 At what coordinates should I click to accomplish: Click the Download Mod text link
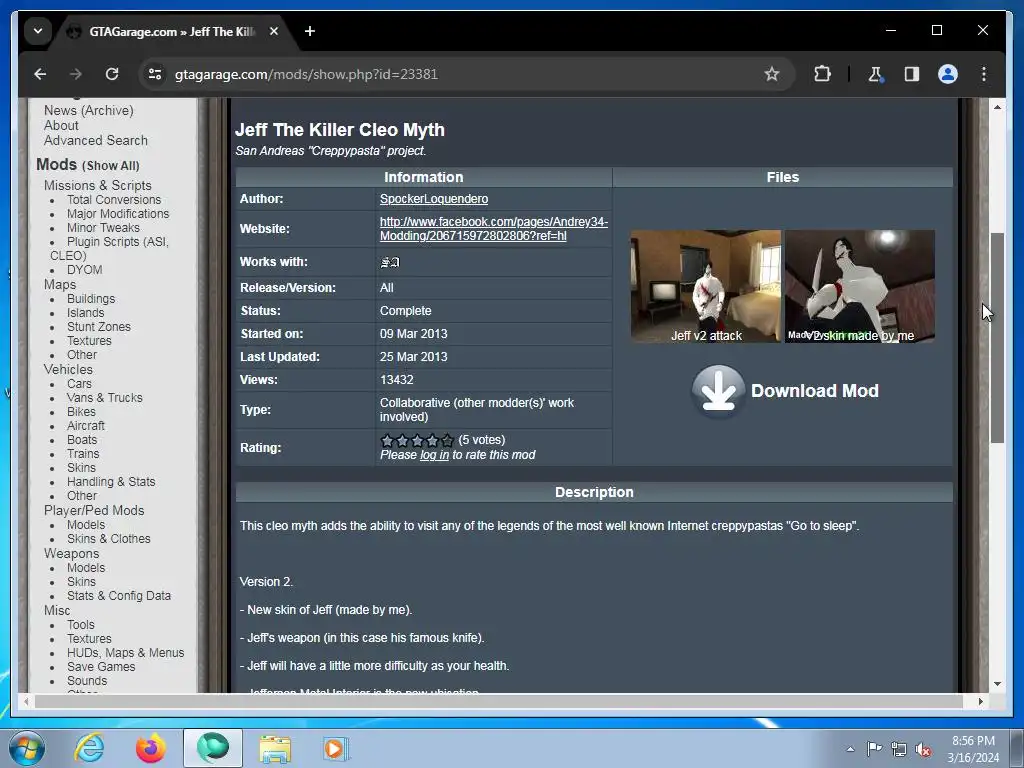pyautogui.click(x=814, y=391)
